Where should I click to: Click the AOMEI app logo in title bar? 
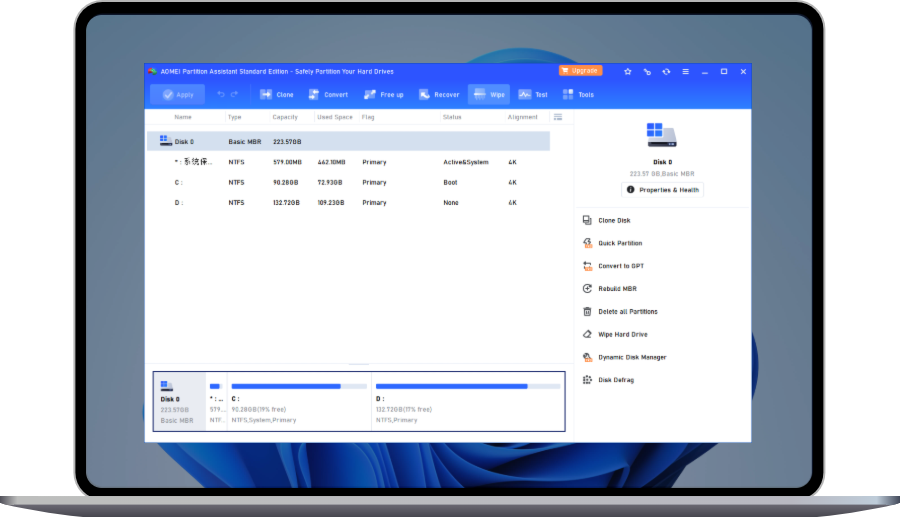[153, 71]
